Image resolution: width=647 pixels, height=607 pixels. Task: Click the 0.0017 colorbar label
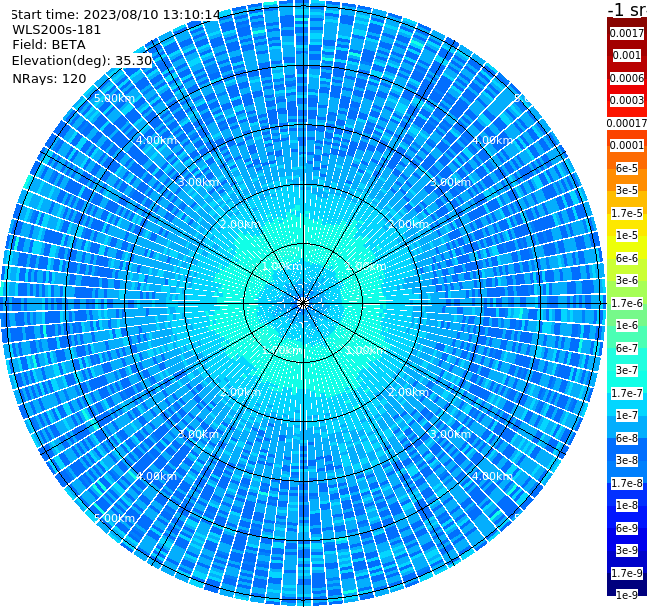pyautogui.click(x=627, y=33)
